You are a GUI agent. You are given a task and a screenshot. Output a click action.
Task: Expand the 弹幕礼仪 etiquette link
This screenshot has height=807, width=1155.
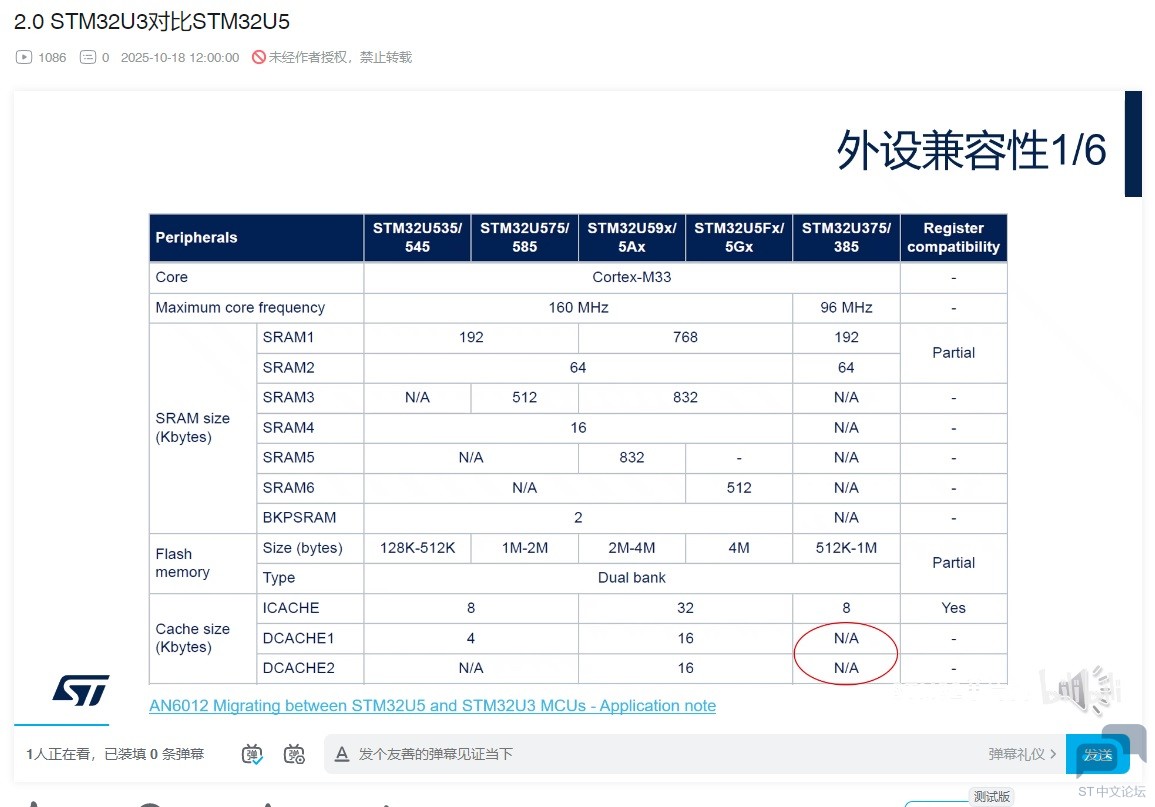1022,754
